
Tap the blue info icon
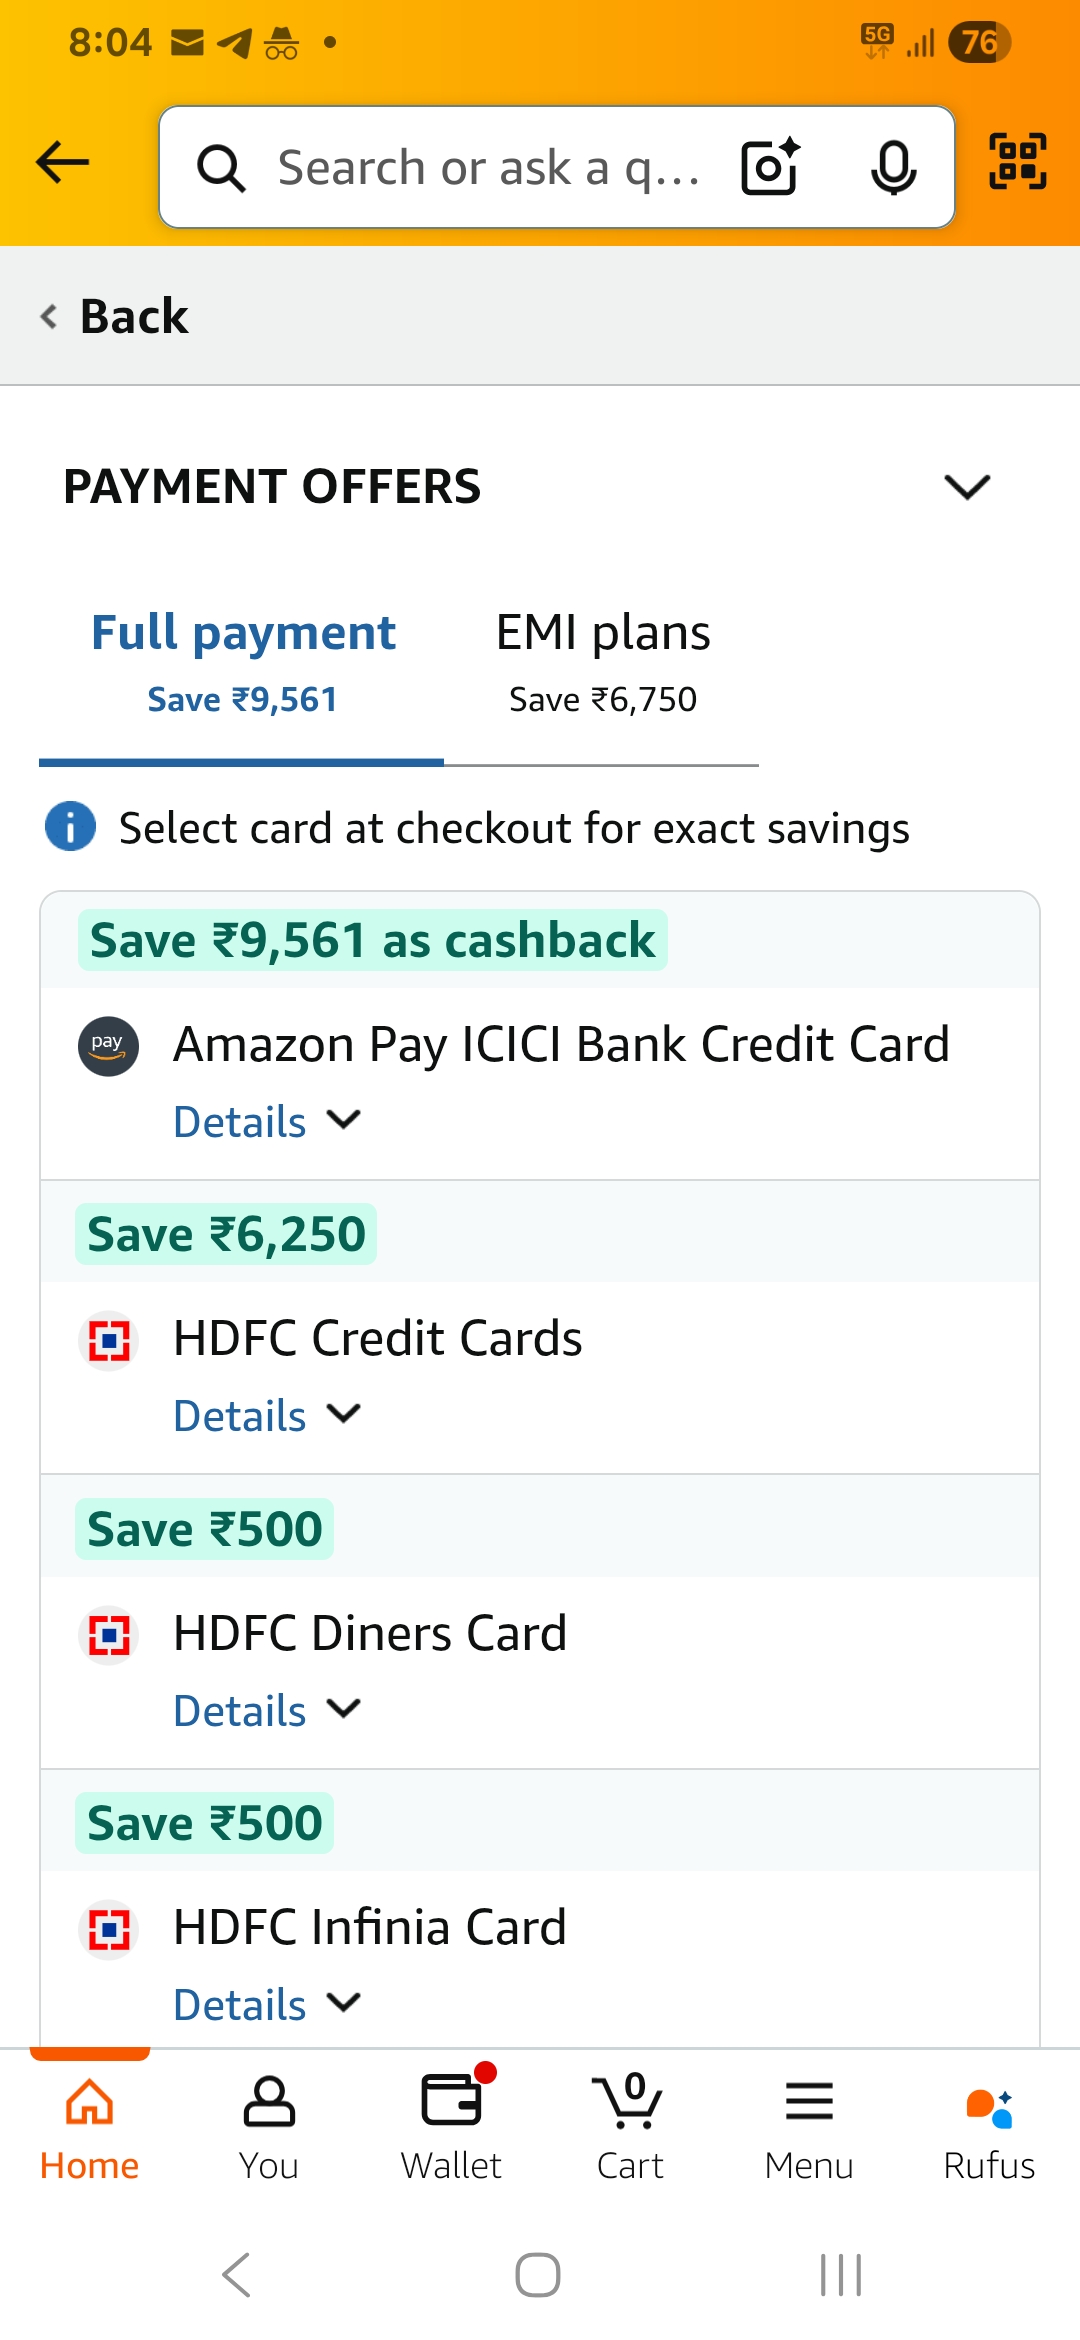(x=70, y=827)
